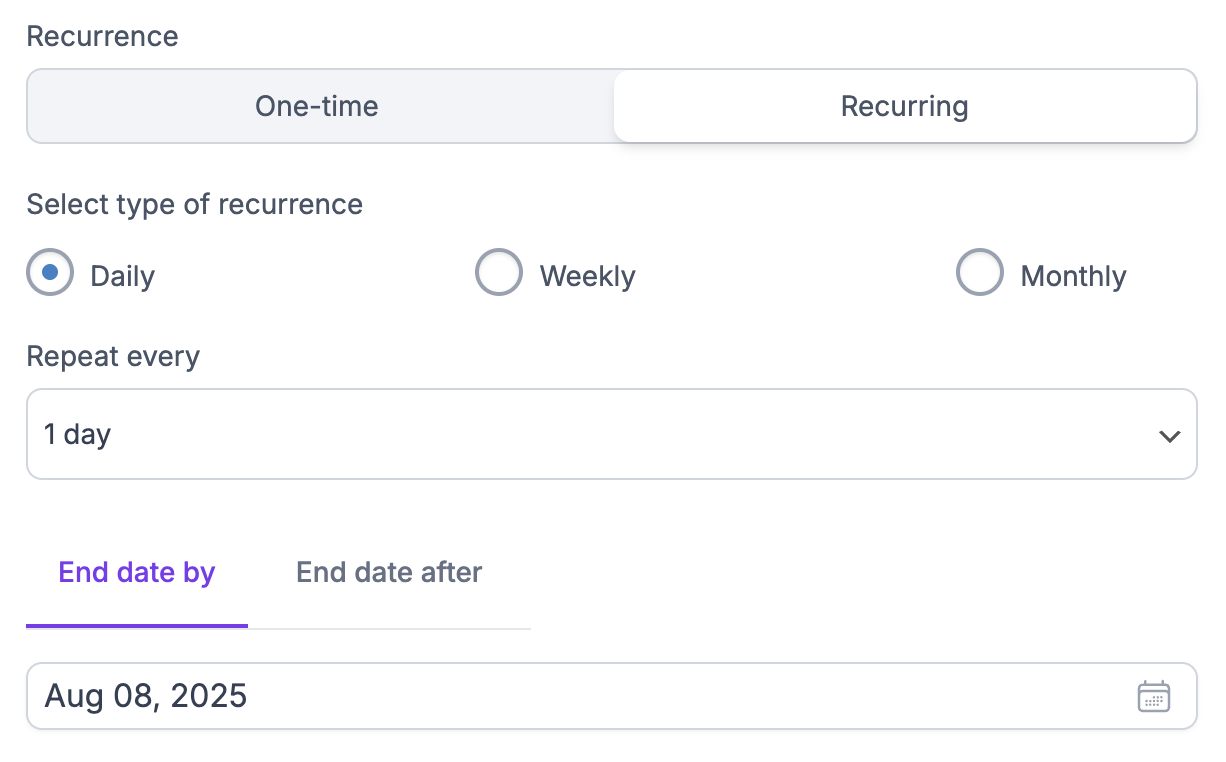Click the Recurrence section heading
The height and width of the screenshot is (762, 1226).
[x=102, y=36]
